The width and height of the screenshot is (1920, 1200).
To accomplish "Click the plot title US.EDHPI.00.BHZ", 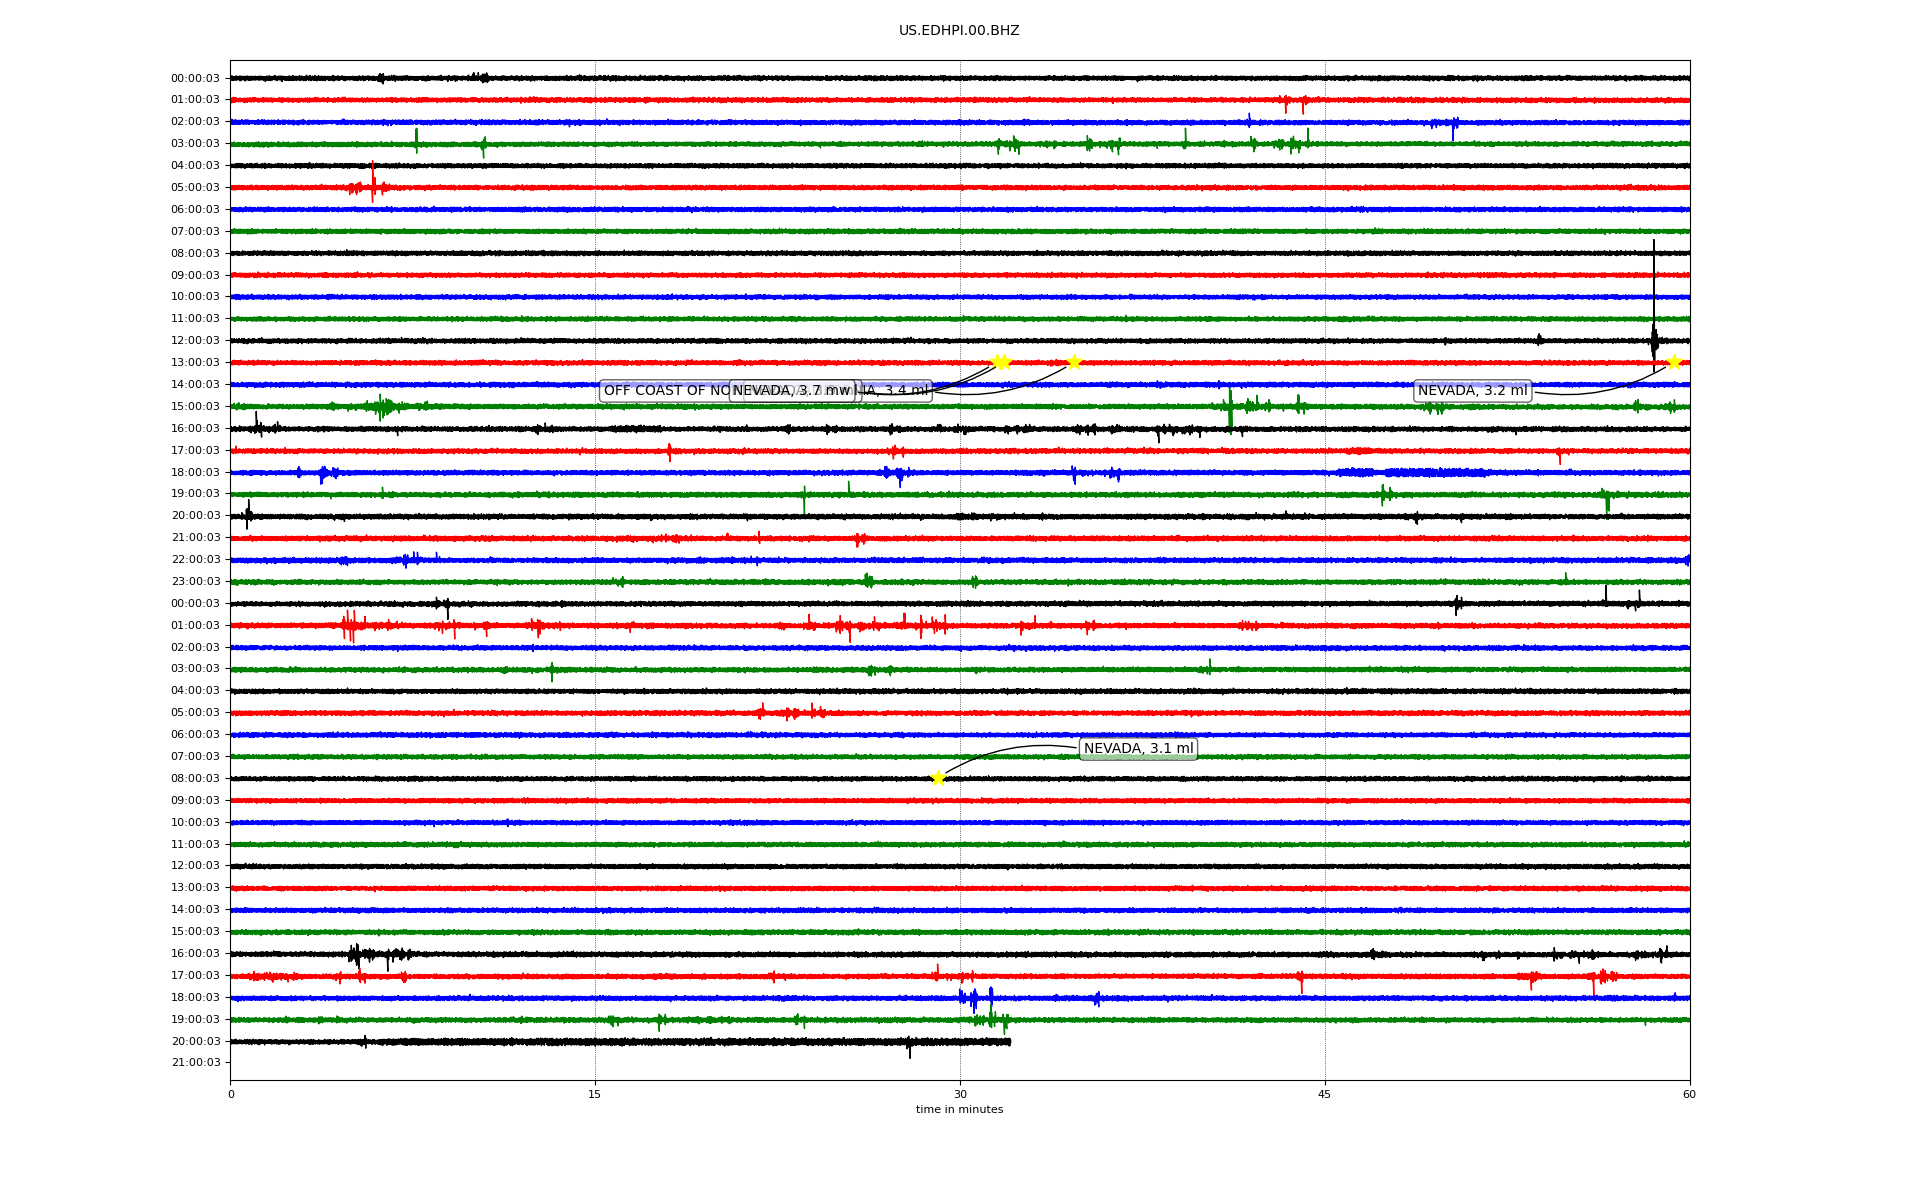I will pyautogui.click(x=959, y=31).
